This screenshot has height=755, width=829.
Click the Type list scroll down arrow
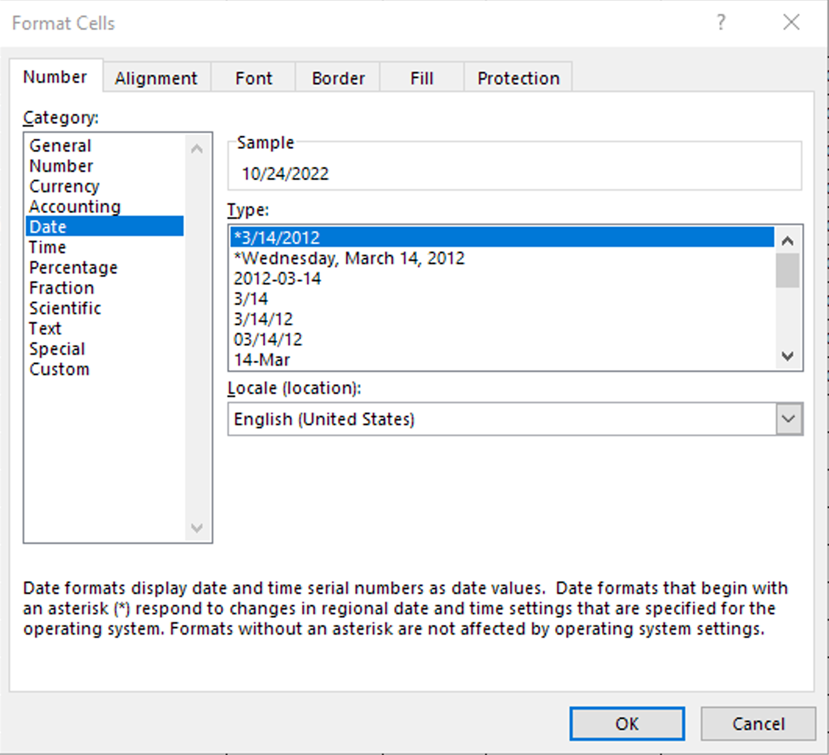pyautogui.click(x=787, y=356)
